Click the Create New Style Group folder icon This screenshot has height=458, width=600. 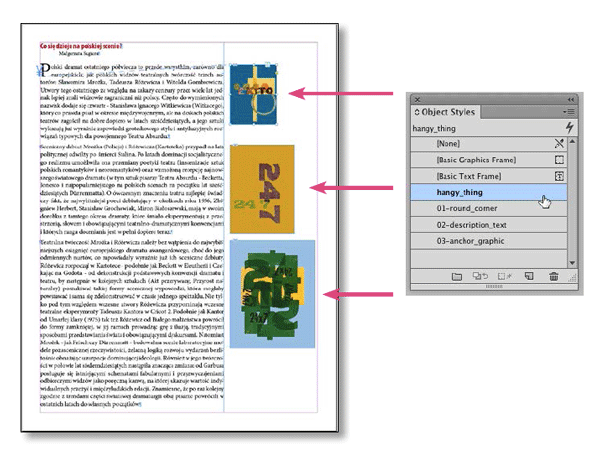pyautogui.click(x=457, y=276)
